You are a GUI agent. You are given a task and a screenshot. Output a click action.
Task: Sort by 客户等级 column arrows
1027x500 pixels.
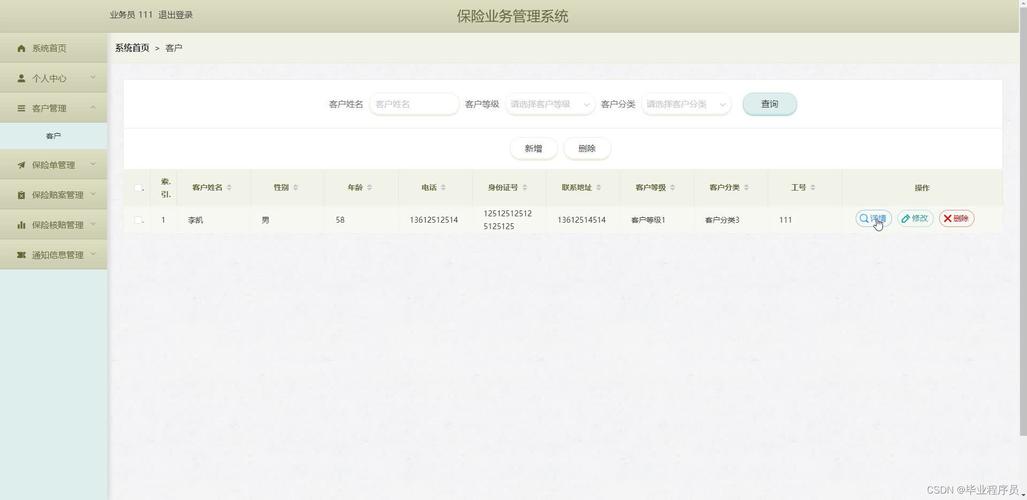click(x=673, y=187)
